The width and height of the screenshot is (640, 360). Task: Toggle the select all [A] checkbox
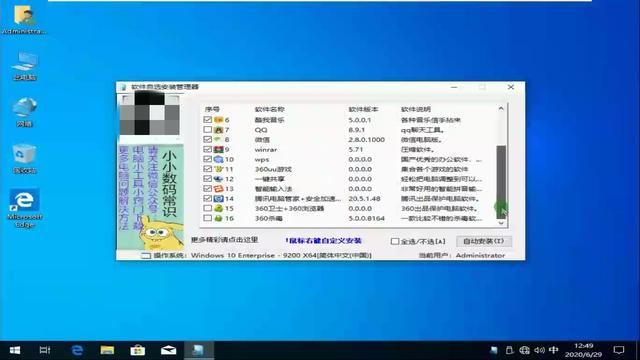pos(395,241)
